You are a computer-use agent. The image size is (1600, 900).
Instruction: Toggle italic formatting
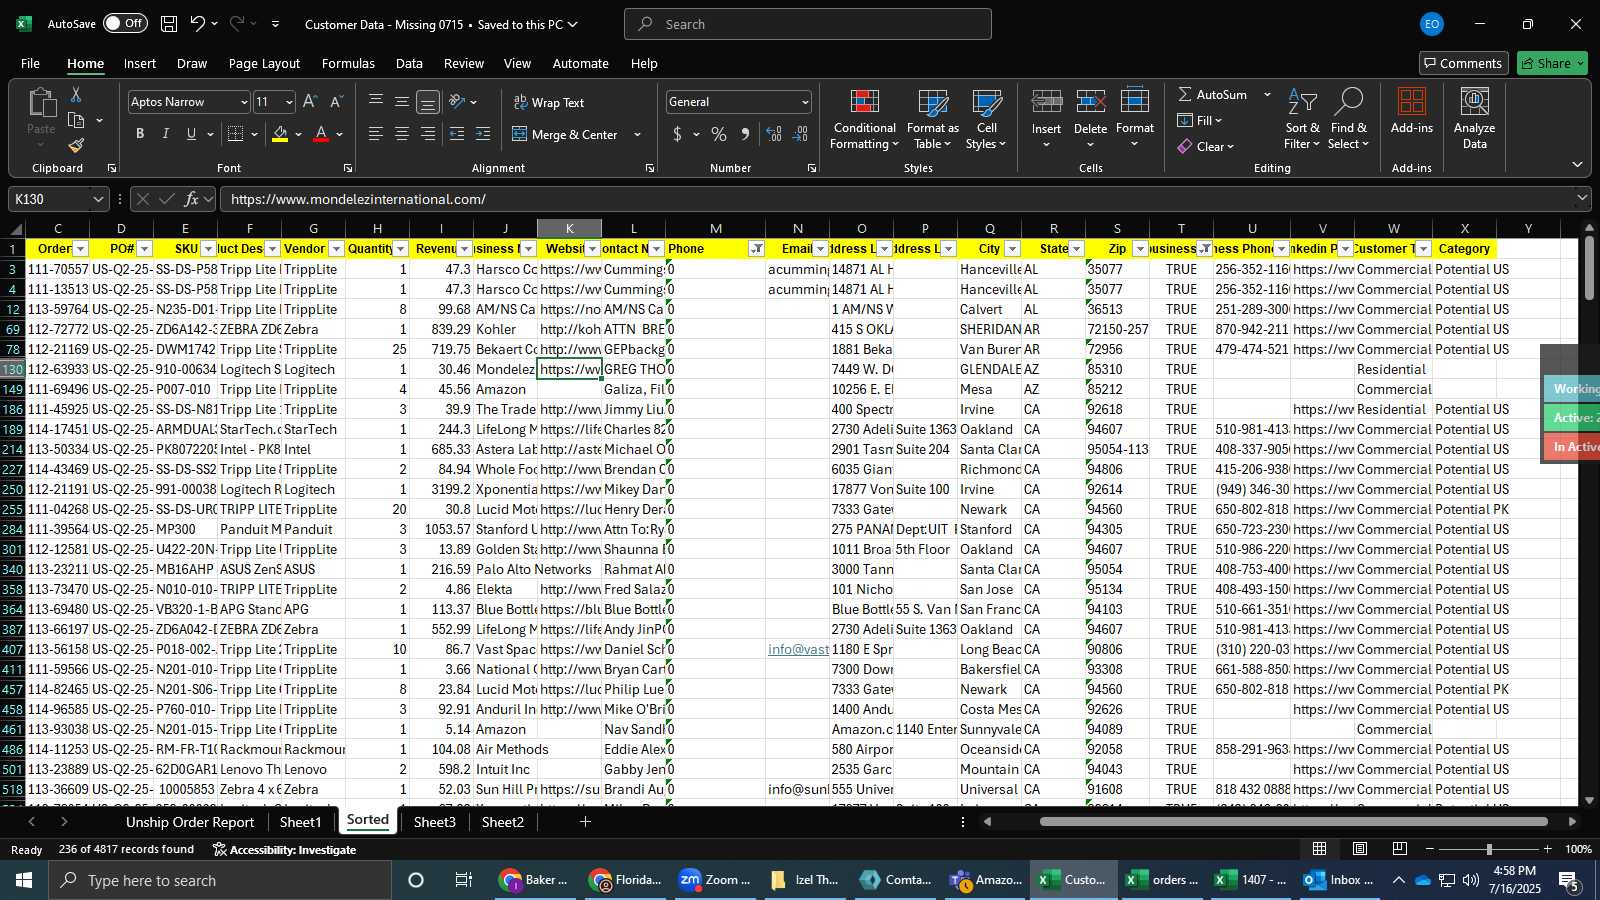165,134
